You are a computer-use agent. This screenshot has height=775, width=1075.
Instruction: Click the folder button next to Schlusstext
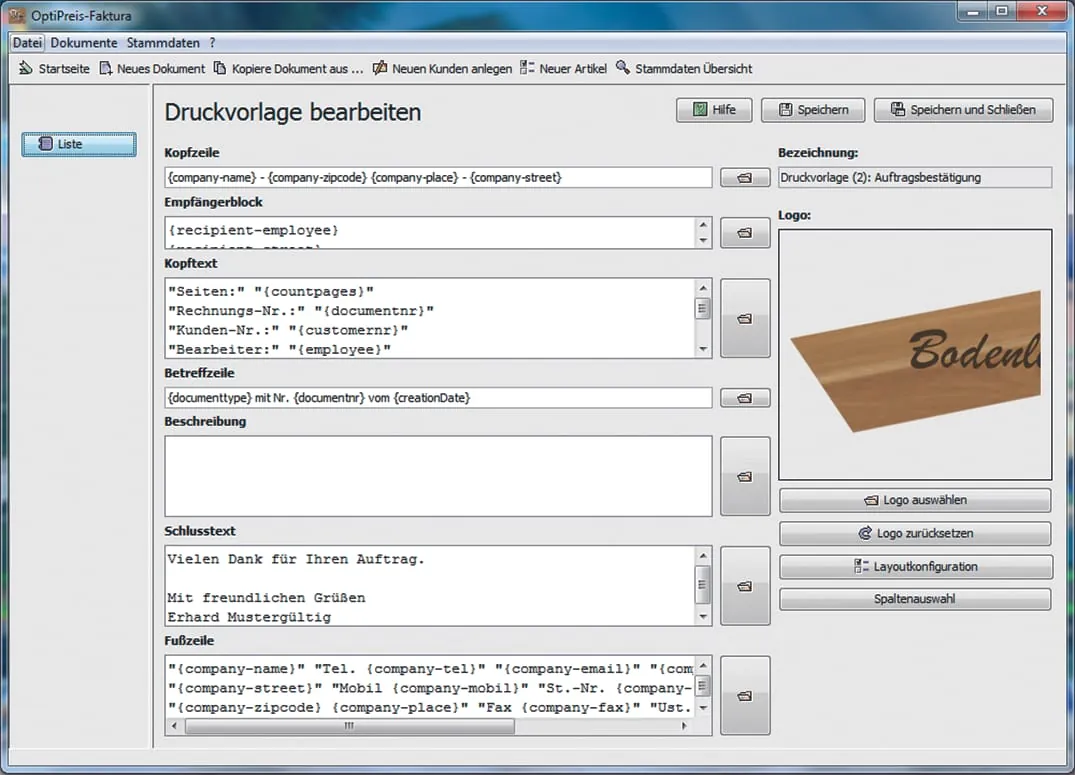pos(745,586)
